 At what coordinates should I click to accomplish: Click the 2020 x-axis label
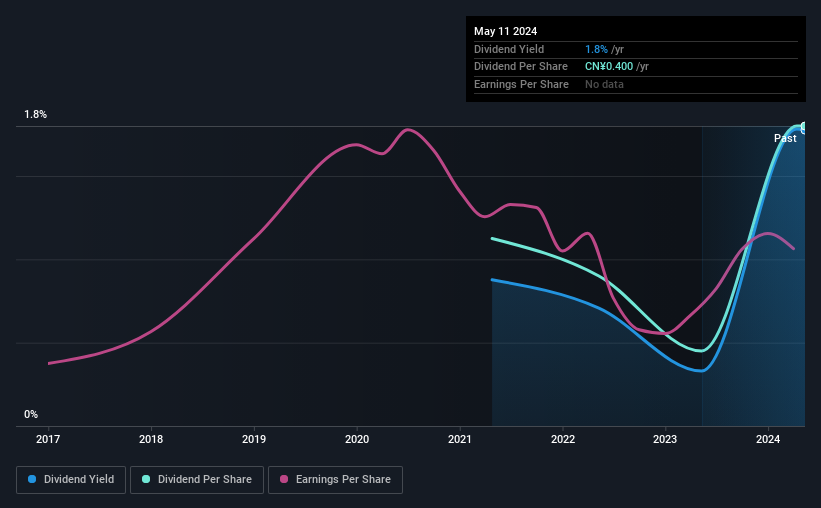357,439
